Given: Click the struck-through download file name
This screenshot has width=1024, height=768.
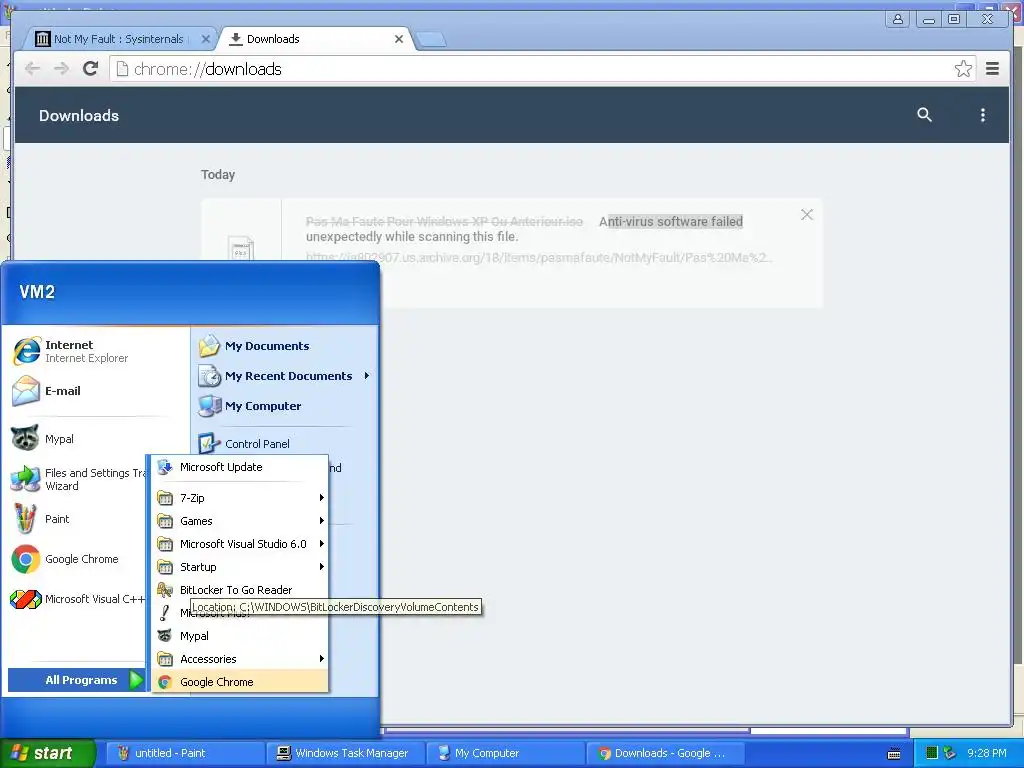Looking at the screenshot, I should coord(444,221).
